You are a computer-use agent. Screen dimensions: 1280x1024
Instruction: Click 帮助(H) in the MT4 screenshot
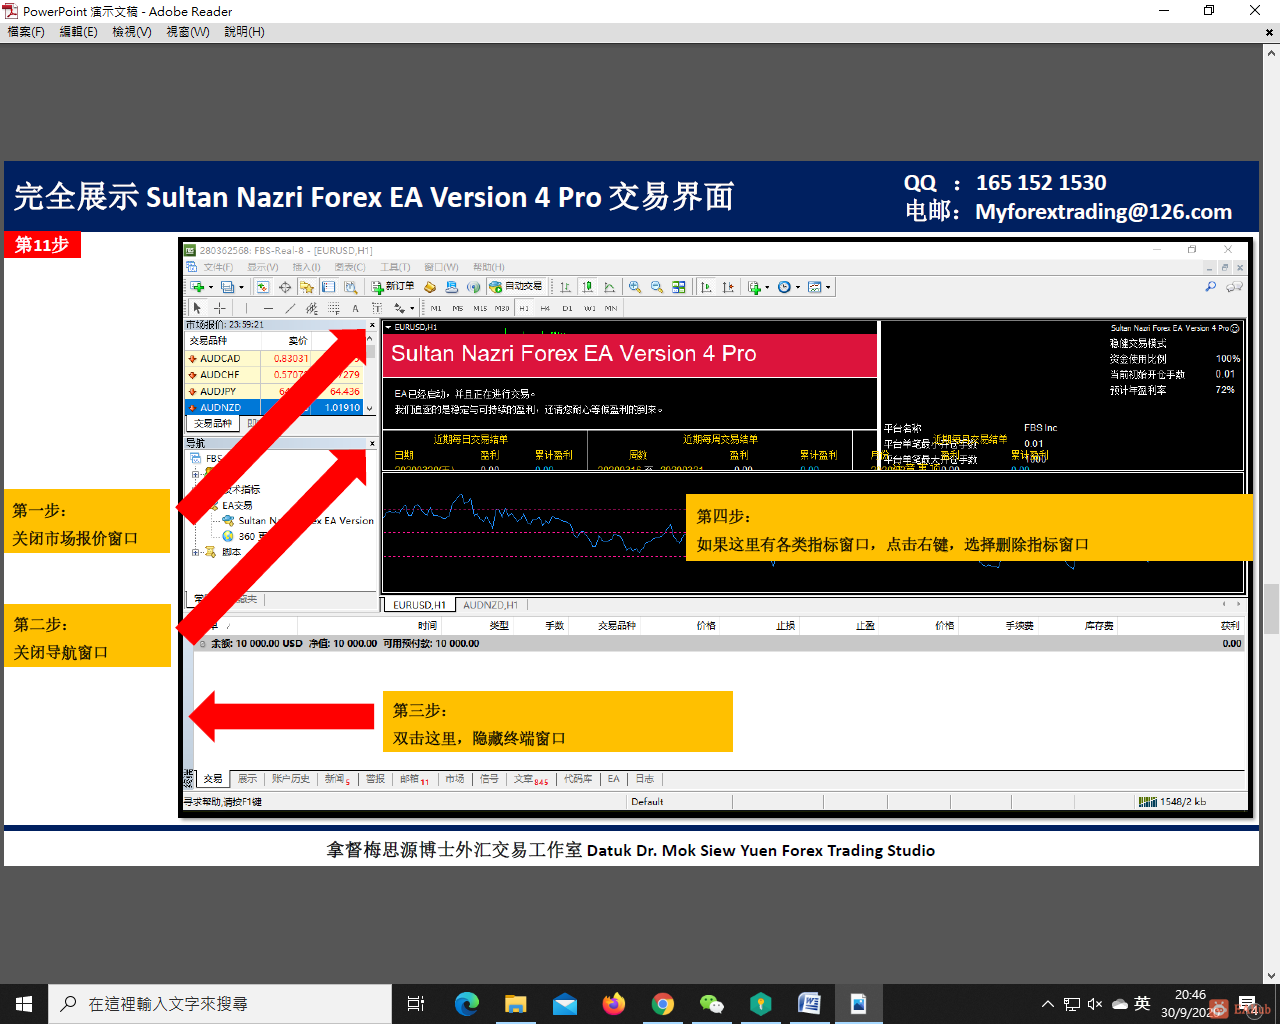(489, 267)
